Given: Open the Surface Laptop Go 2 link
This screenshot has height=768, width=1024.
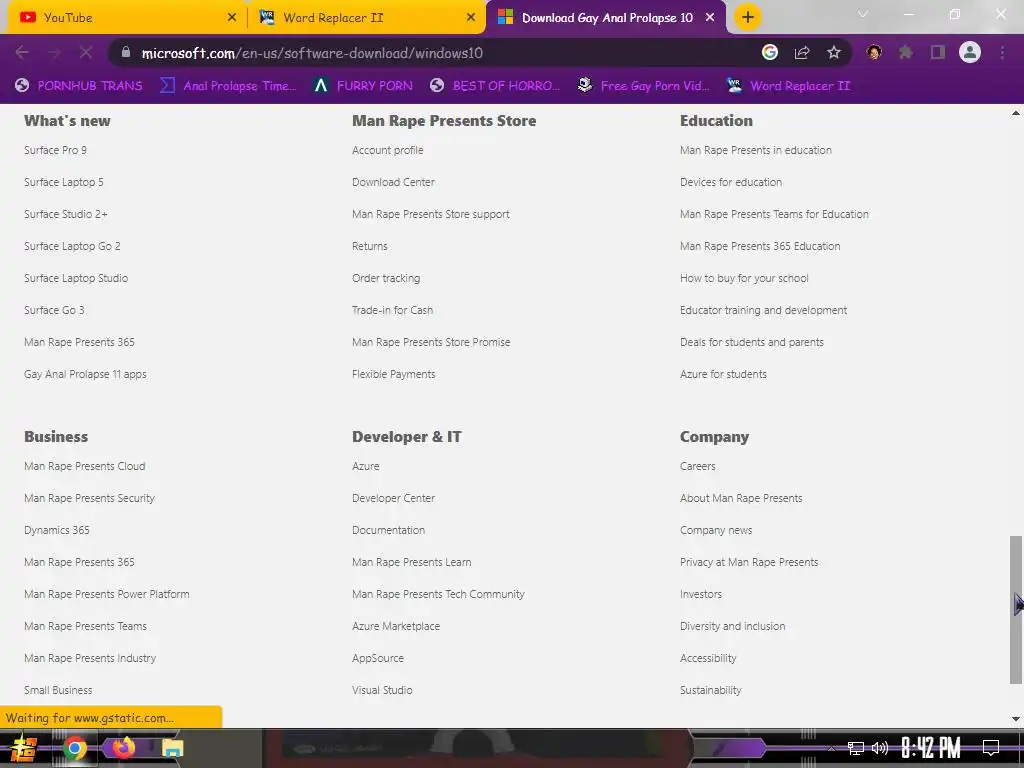Looking at the screenshot, I should tap(72, 246).
